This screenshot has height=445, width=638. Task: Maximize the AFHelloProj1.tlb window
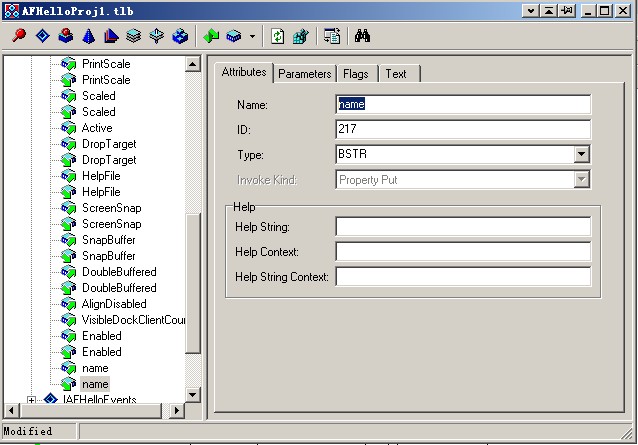point(605,11)
